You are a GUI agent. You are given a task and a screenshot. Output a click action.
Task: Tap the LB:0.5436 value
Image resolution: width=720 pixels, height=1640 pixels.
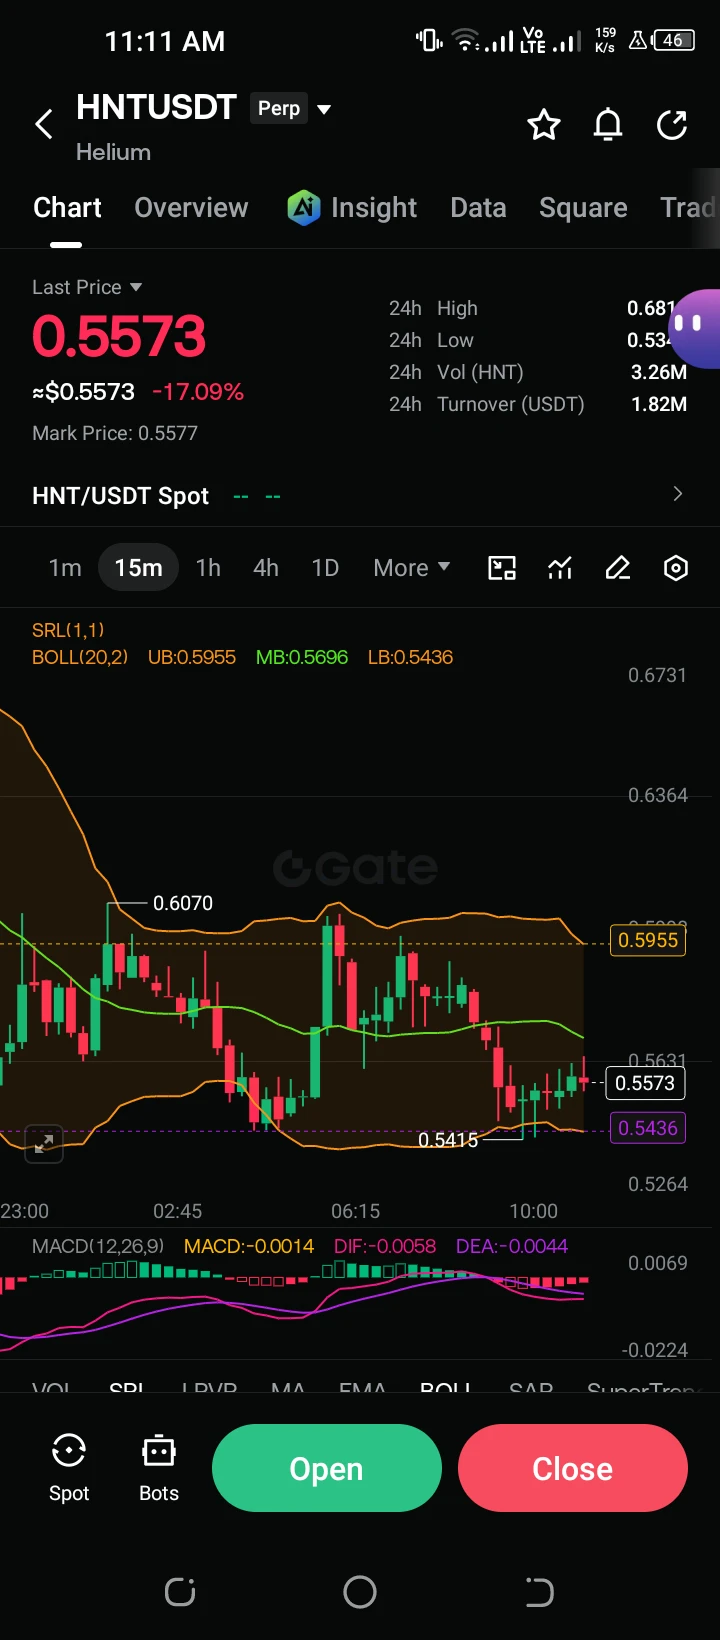click(x=411, y=657)
